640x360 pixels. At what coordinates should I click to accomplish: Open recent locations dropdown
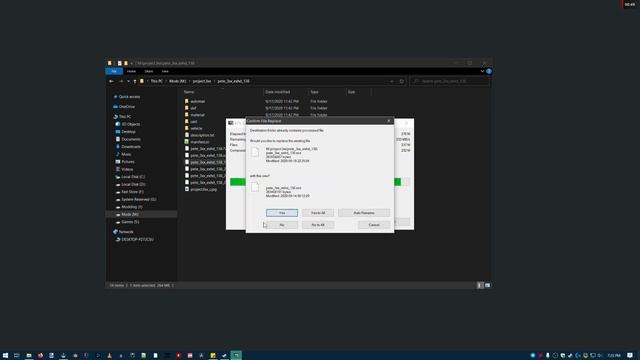pyautogui.click(x=128, y=81)
